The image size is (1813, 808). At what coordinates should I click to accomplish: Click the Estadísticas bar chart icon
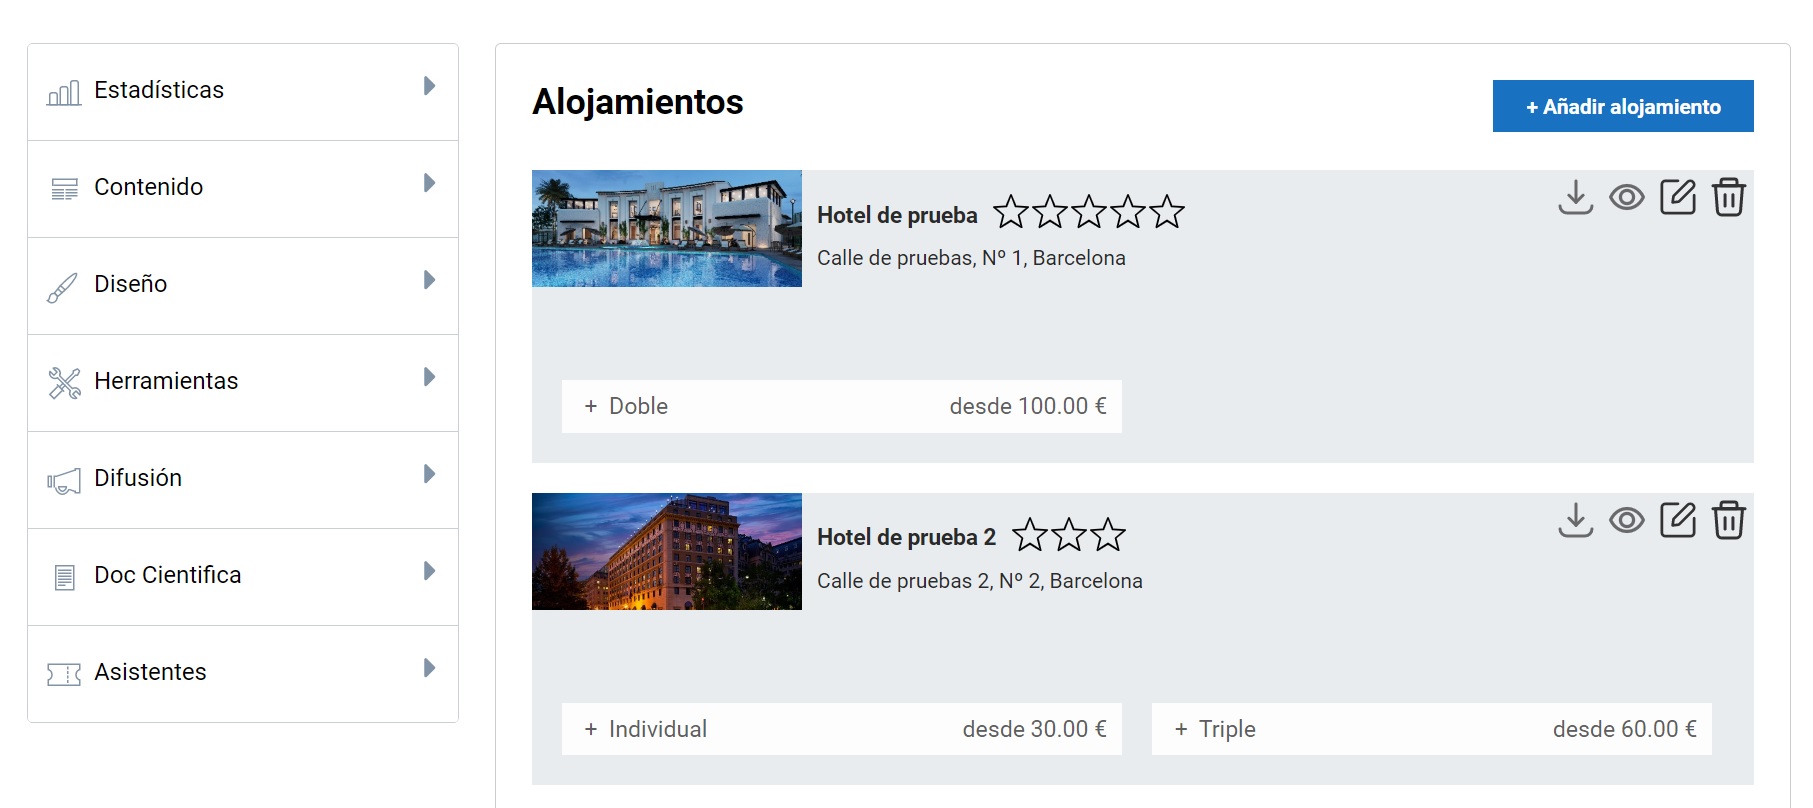coord(64,93)
